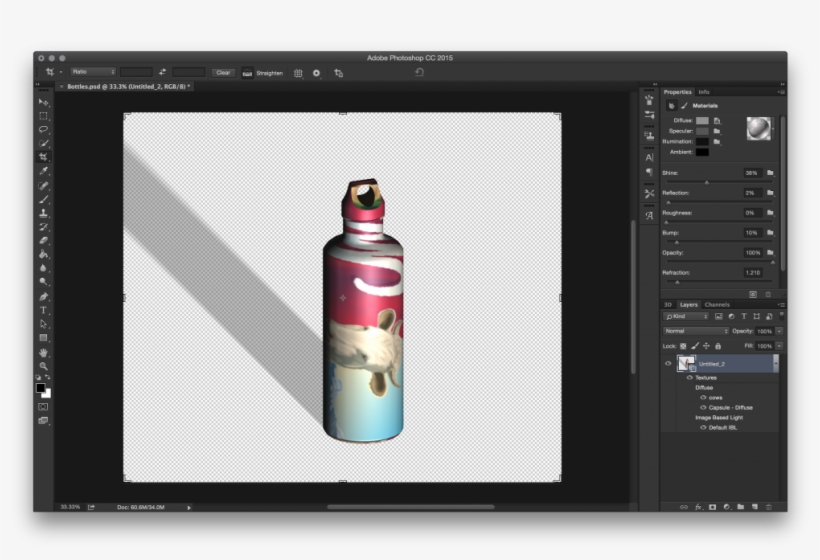Image resolution: width=820 pixels, height=560 pixels.
Task: Click the Shine percentage input field
Action: 751,173
